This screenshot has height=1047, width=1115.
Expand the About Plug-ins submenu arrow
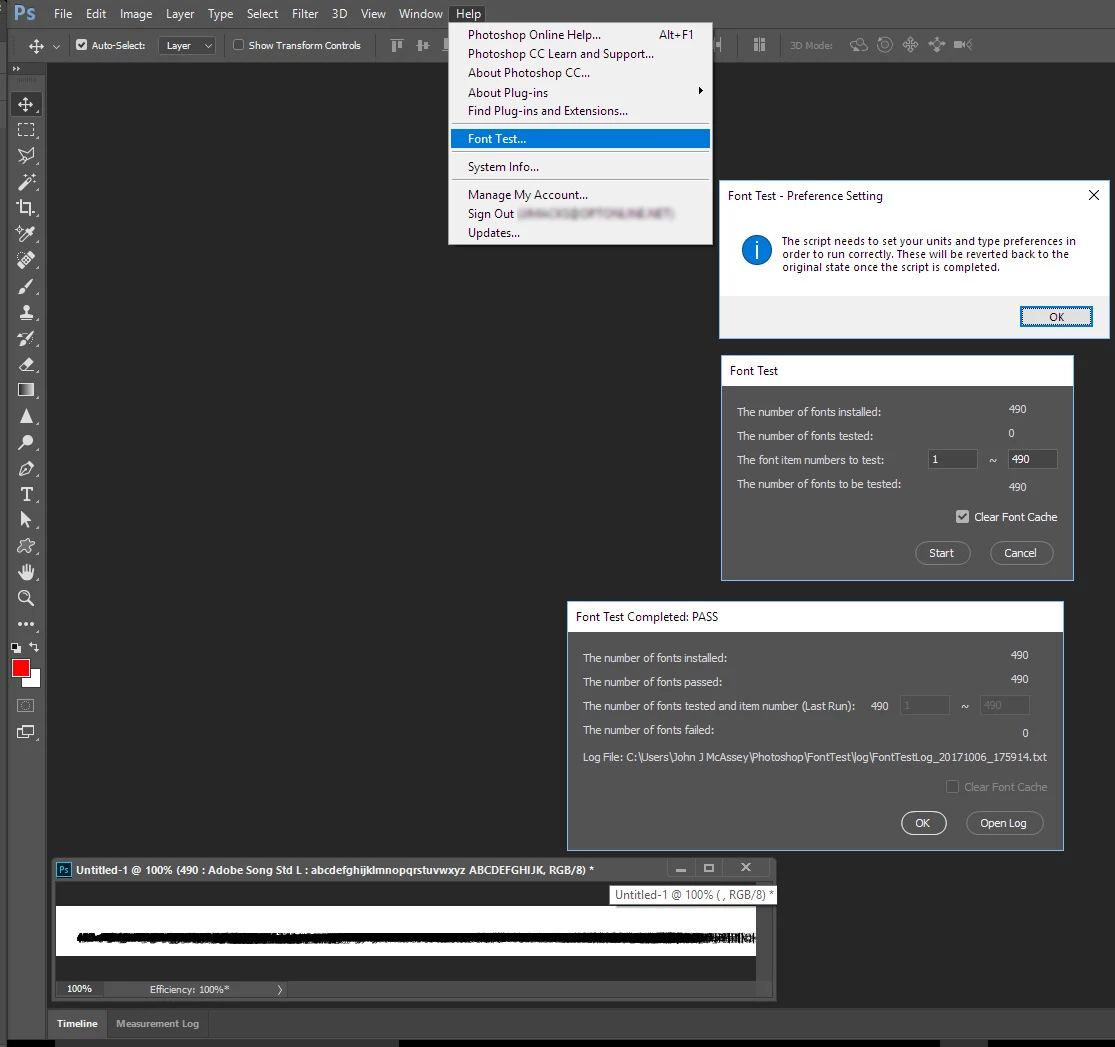[700, 90]
